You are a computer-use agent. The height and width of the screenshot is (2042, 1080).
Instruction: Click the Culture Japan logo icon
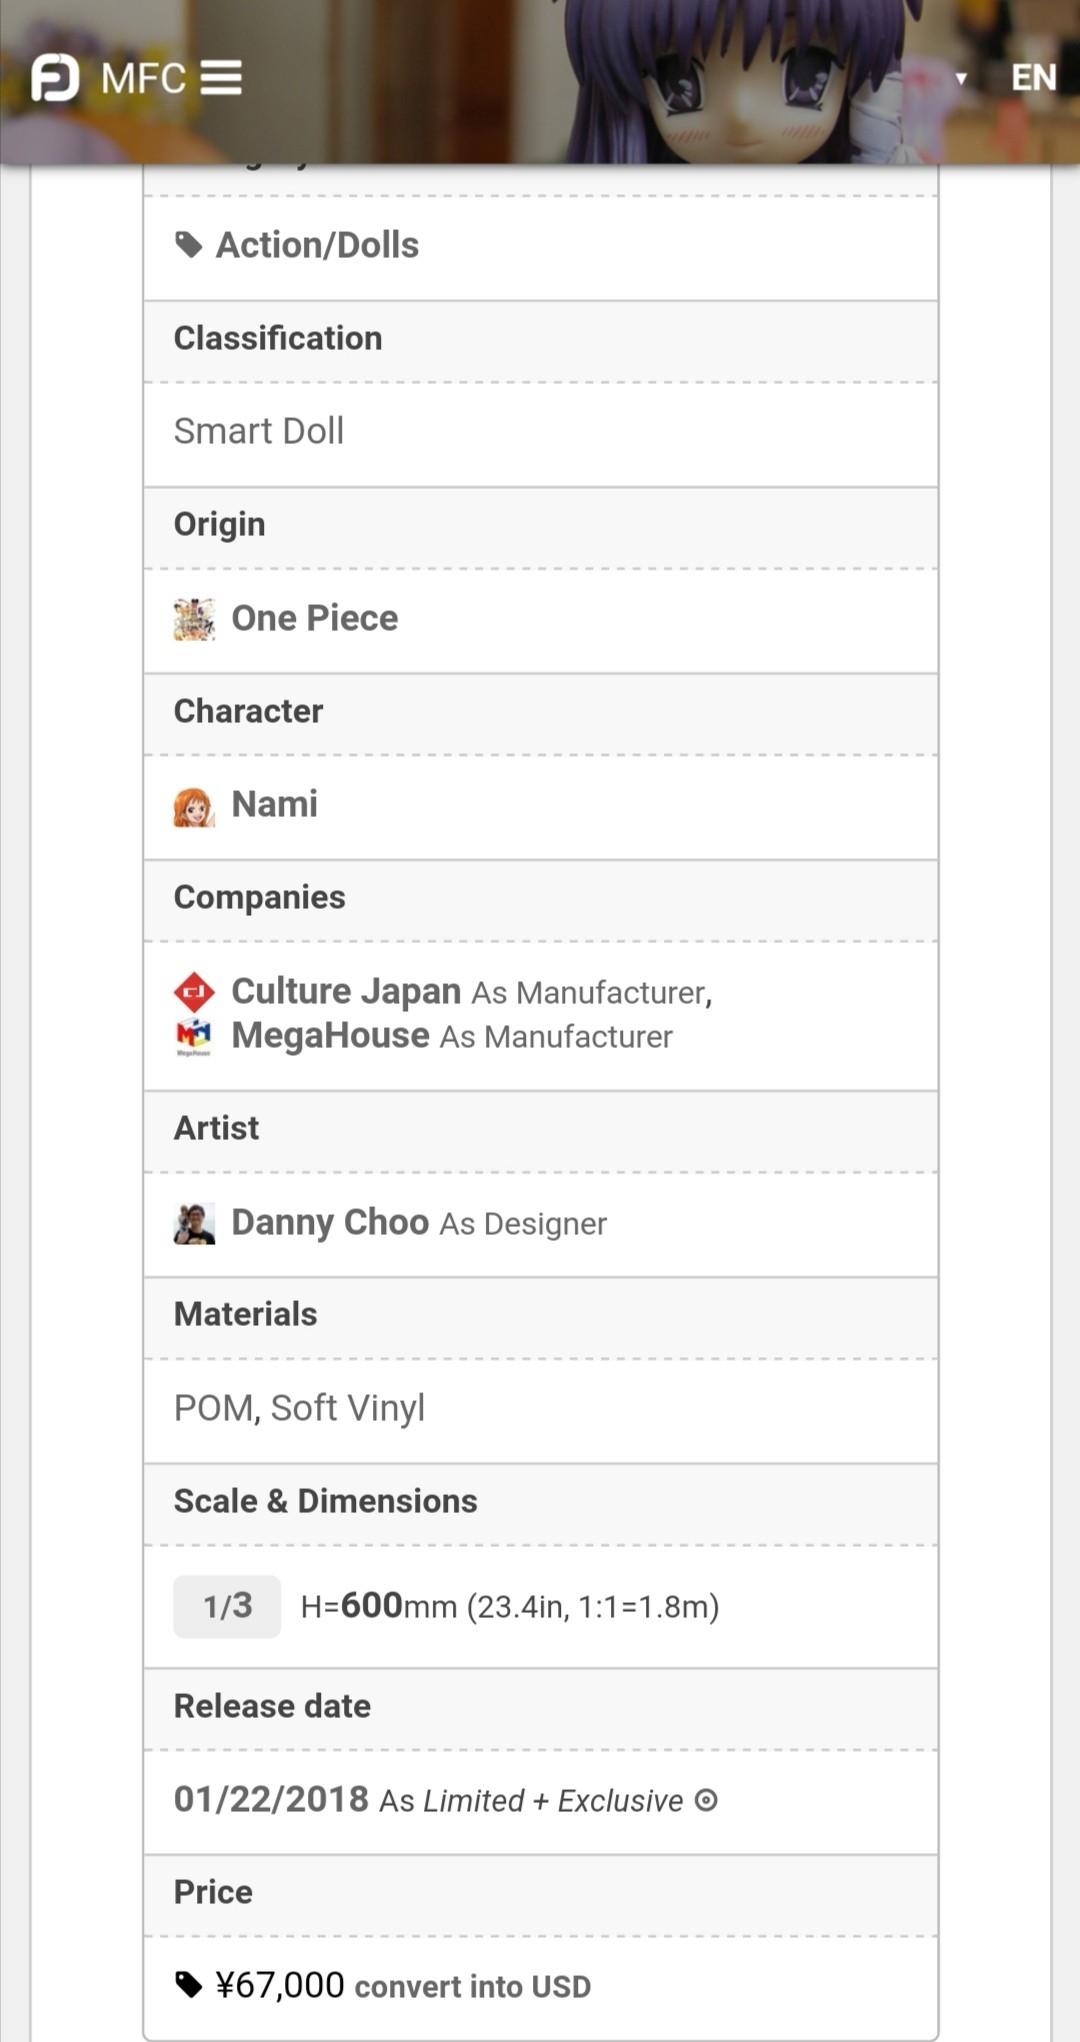click(x=194, y=992)
